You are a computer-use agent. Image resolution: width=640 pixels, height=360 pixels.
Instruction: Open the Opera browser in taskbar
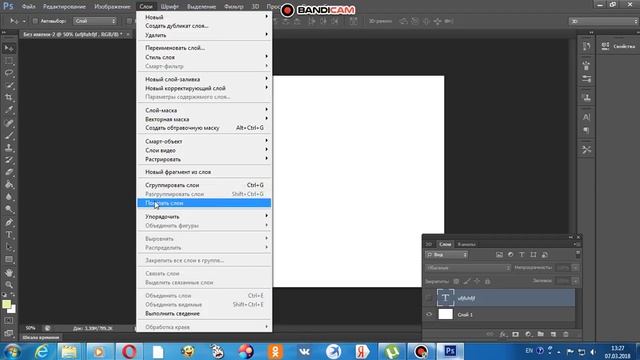click(129, 351)
